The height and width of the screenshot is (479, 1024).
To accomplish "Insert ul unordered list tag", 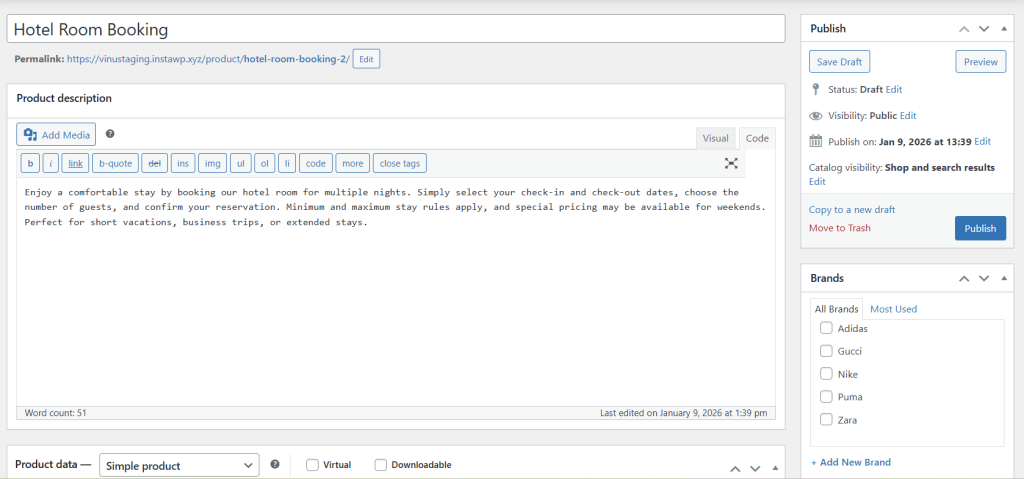I will coord(240,163).
